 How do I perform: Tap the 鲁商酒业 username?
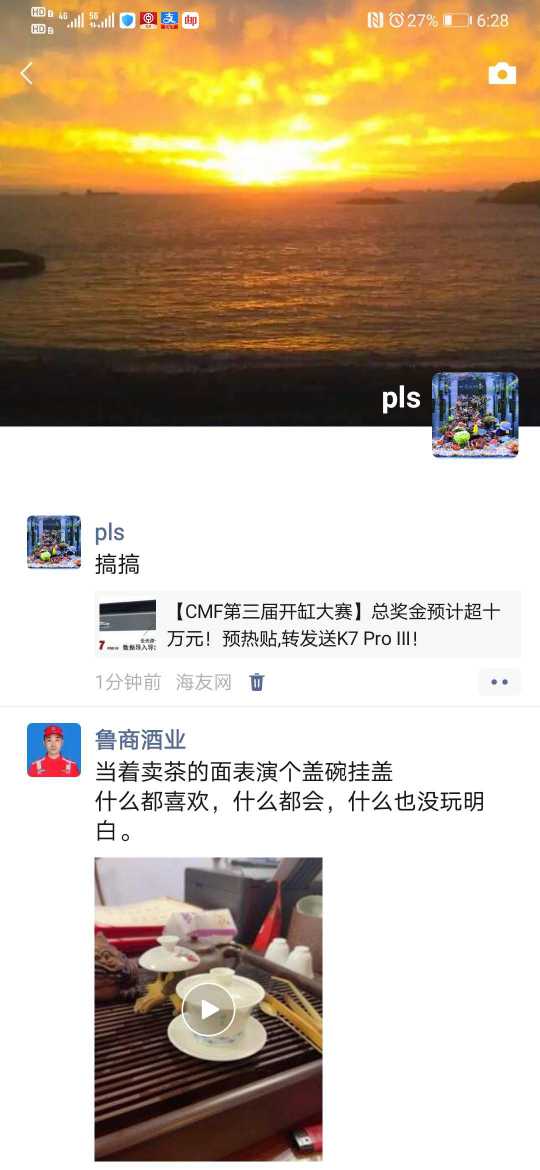pyautogui.click(x=140, y=739)
